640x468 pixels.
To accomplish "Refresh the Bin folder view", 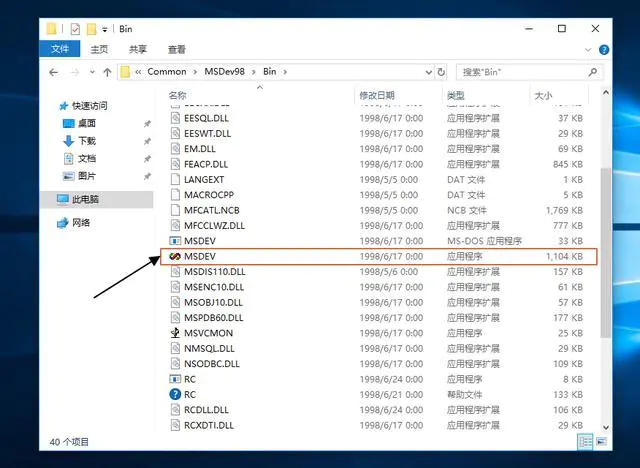I will coord(441,72).
